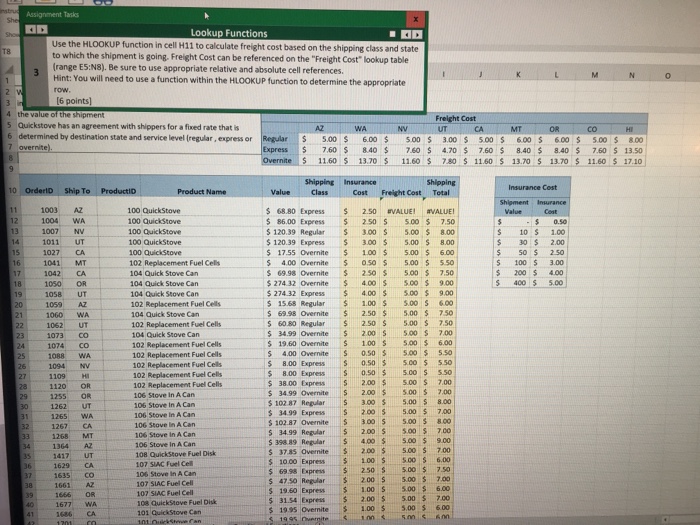Image resolution: width=700 pixels, height=525 pixels.
Task: Select the Freight Cost column header in order table
Action: coord(401,192)
